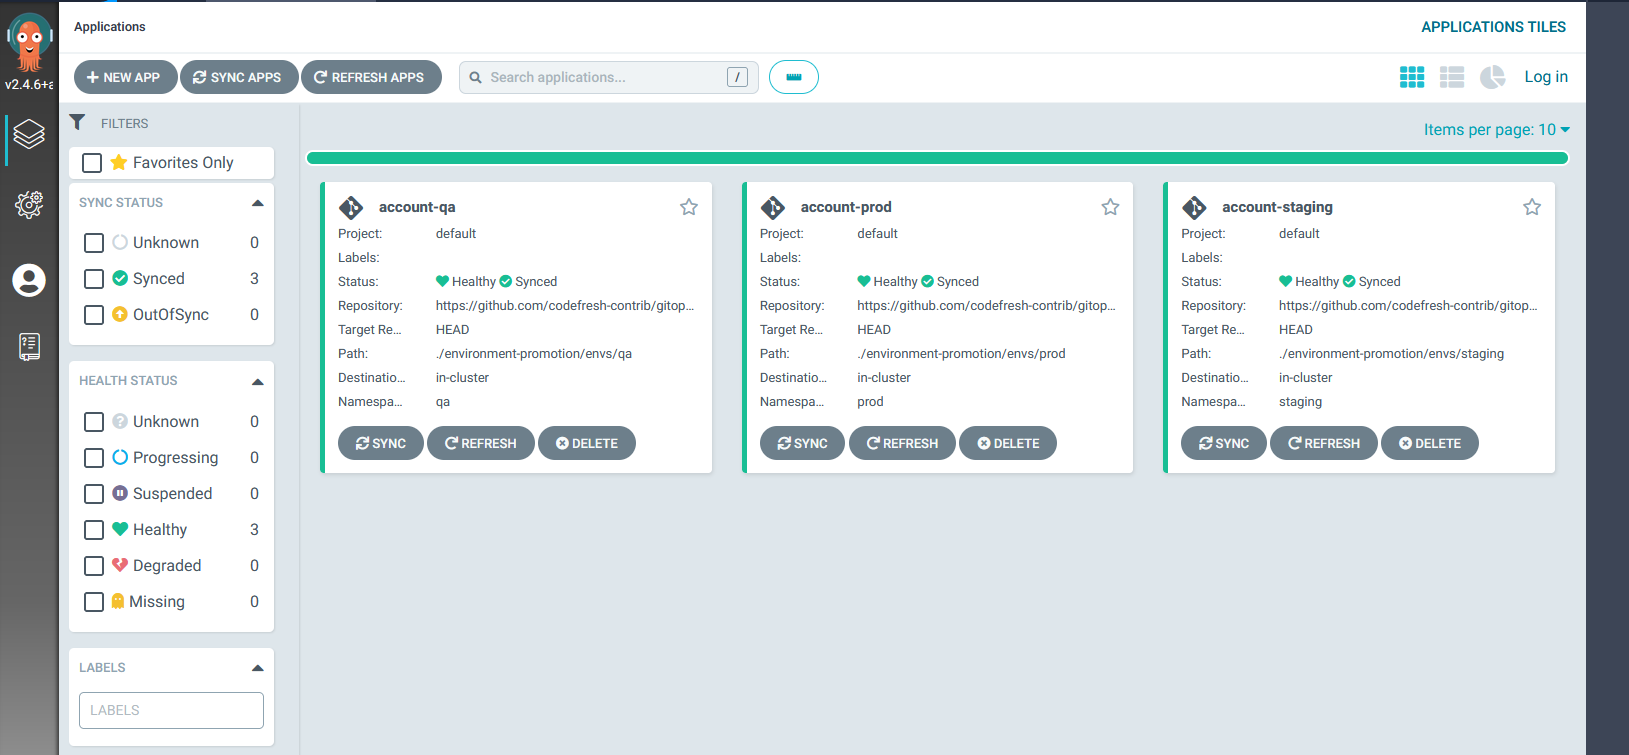Switch to the list view
This screenshot has height=755, width=1629.
(x=1451, y=77)
